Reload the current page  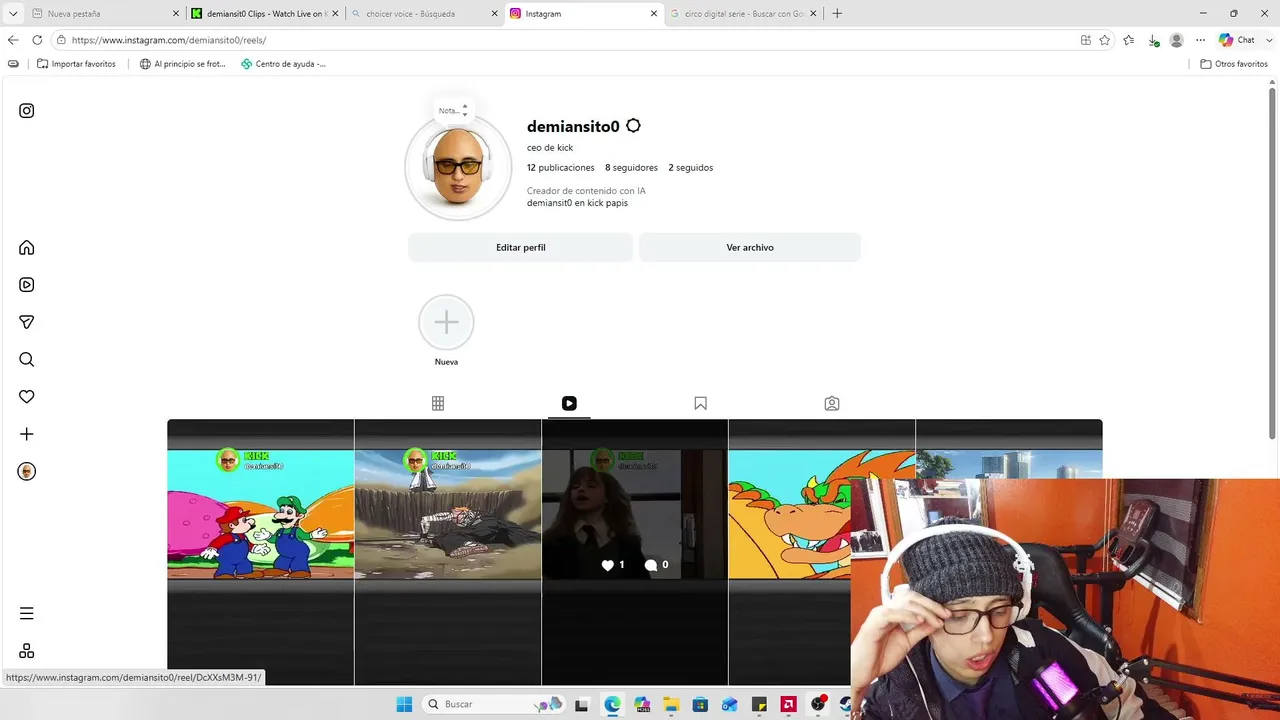[37, 40]
